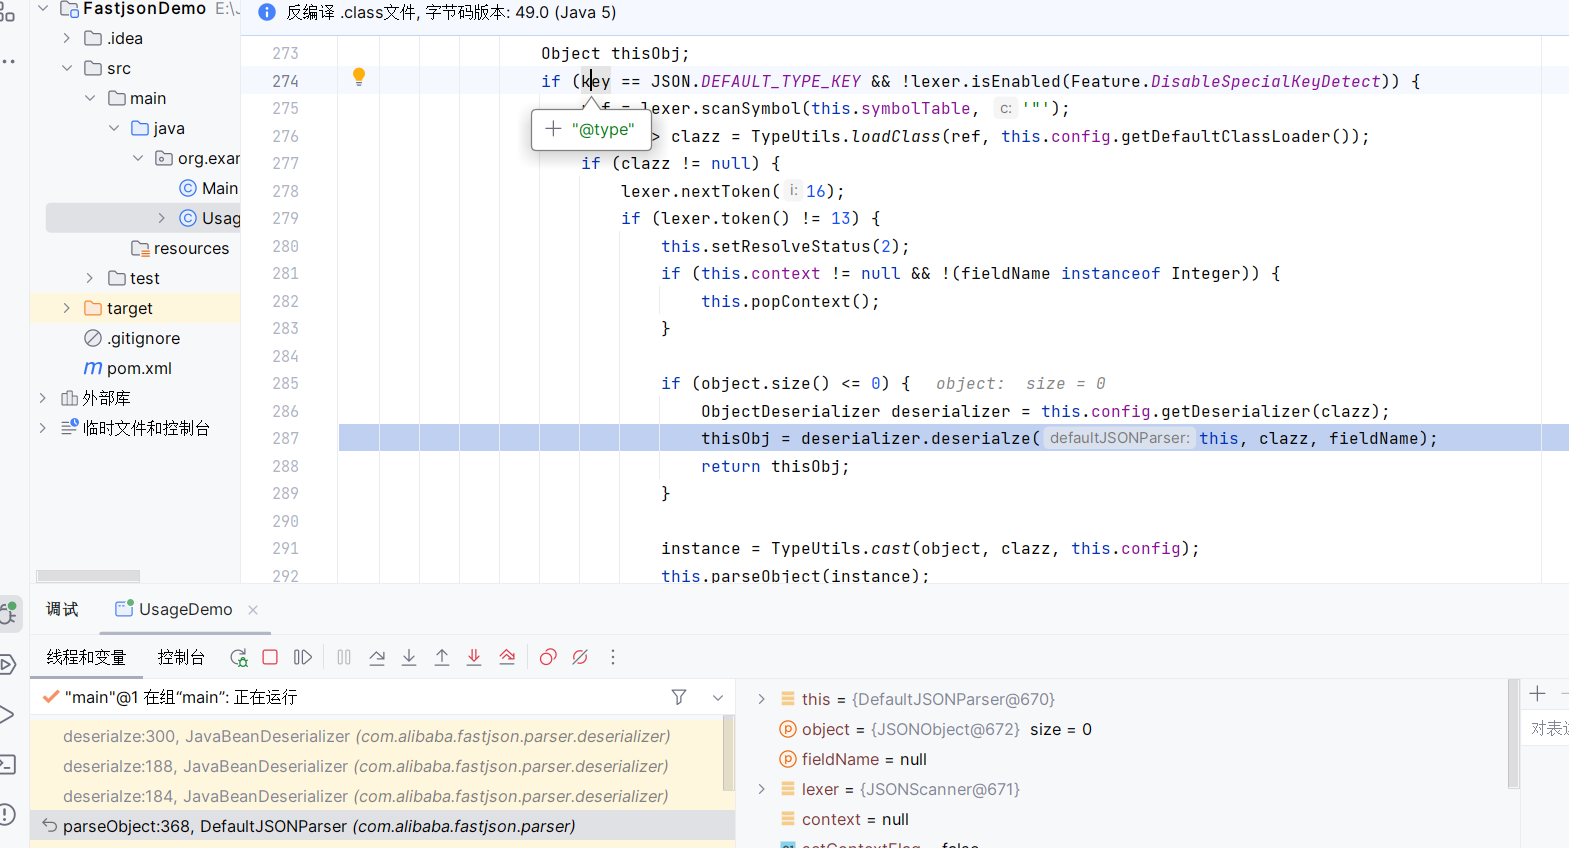The height and width of the screenshot is (848, 1569).
Task: Open the pom.xml file
Action: (x=128, y=368)
